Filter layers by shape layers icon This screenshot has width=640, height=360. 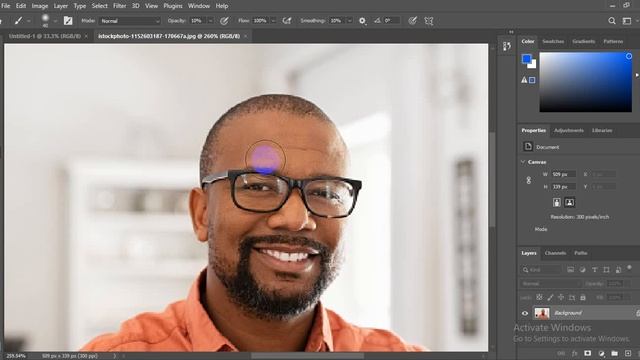(607, 270)
